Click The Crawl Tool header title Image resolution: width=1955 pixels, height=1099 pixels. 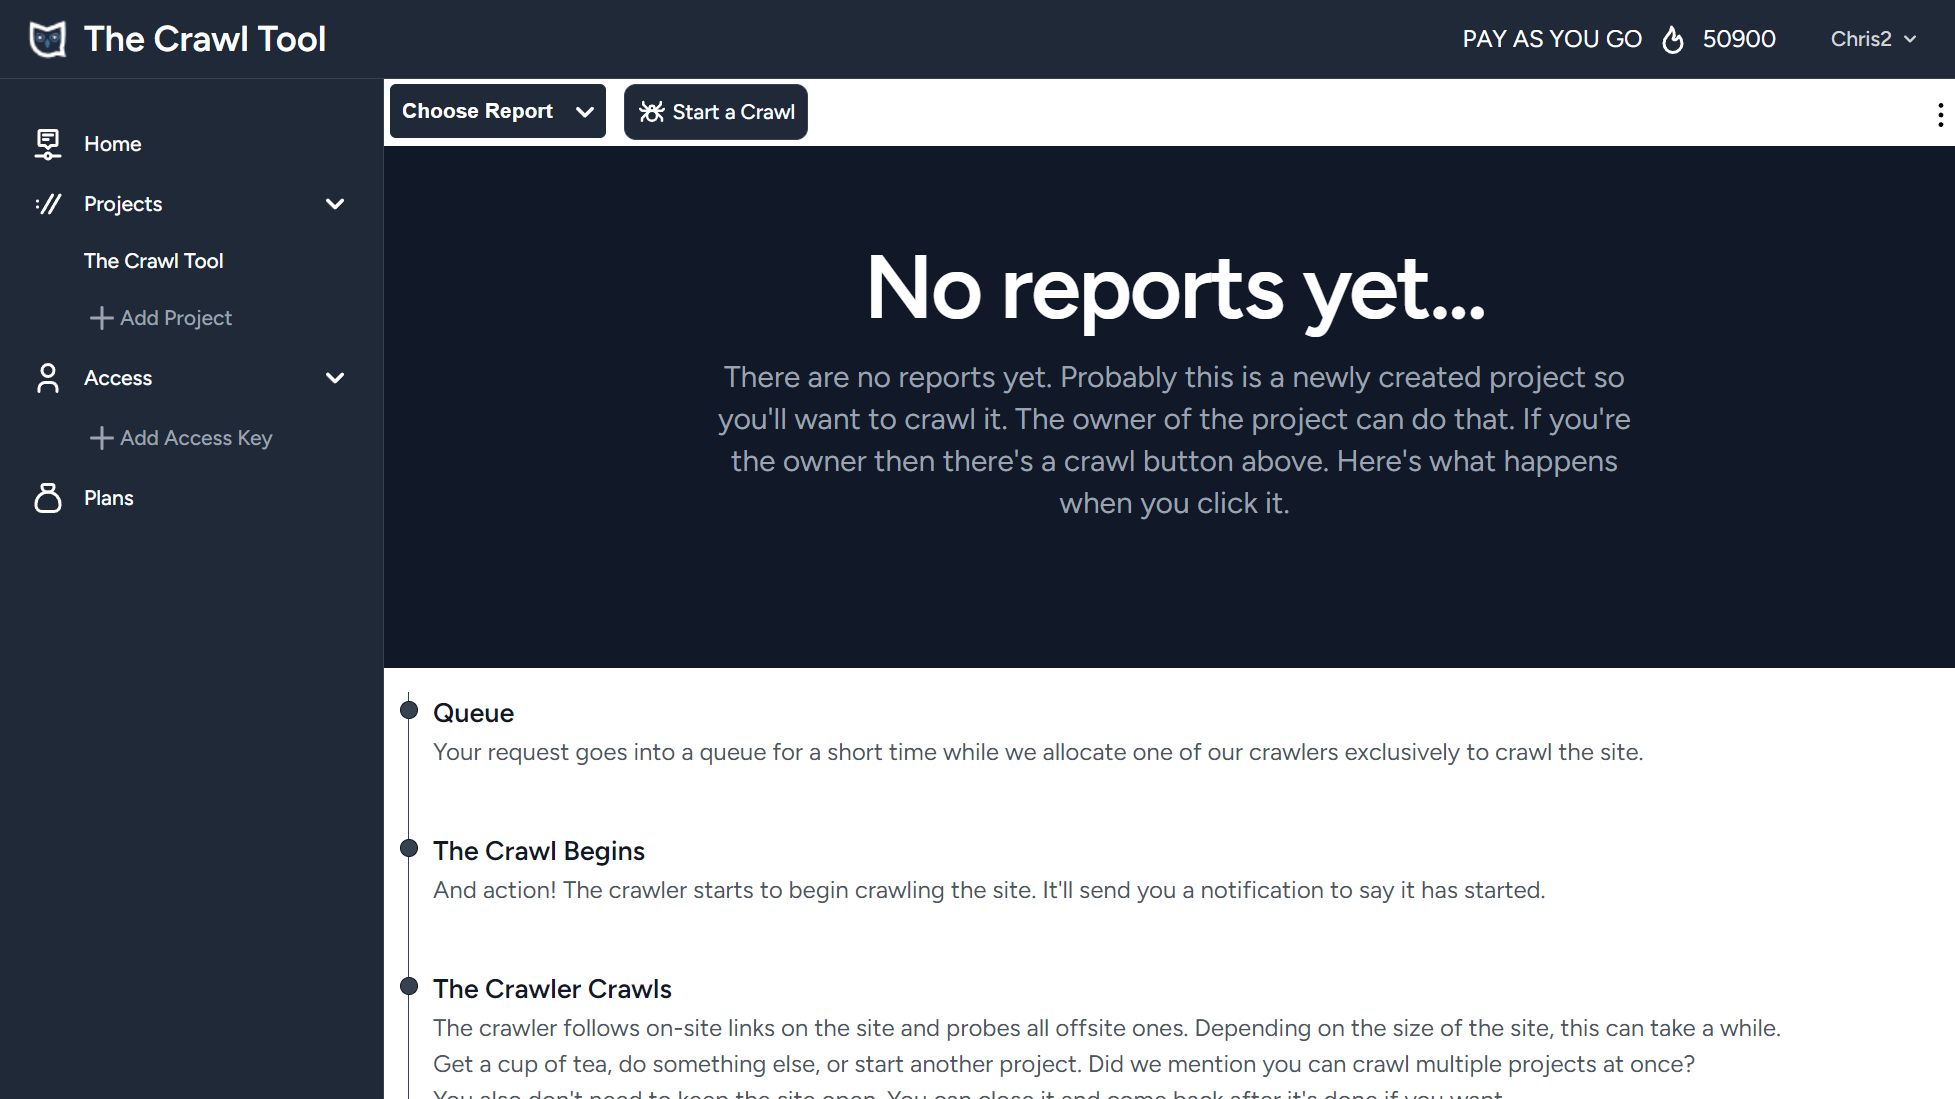point(205,39)
